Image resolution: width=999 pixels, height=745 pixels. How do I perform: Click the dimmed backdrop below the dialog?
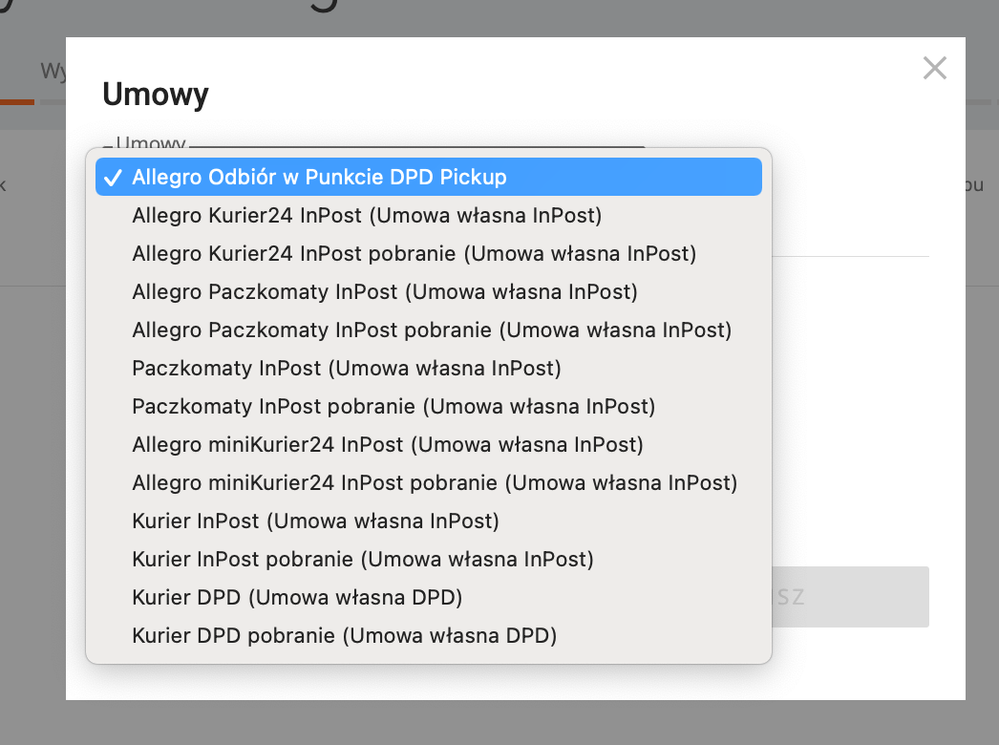500,723
